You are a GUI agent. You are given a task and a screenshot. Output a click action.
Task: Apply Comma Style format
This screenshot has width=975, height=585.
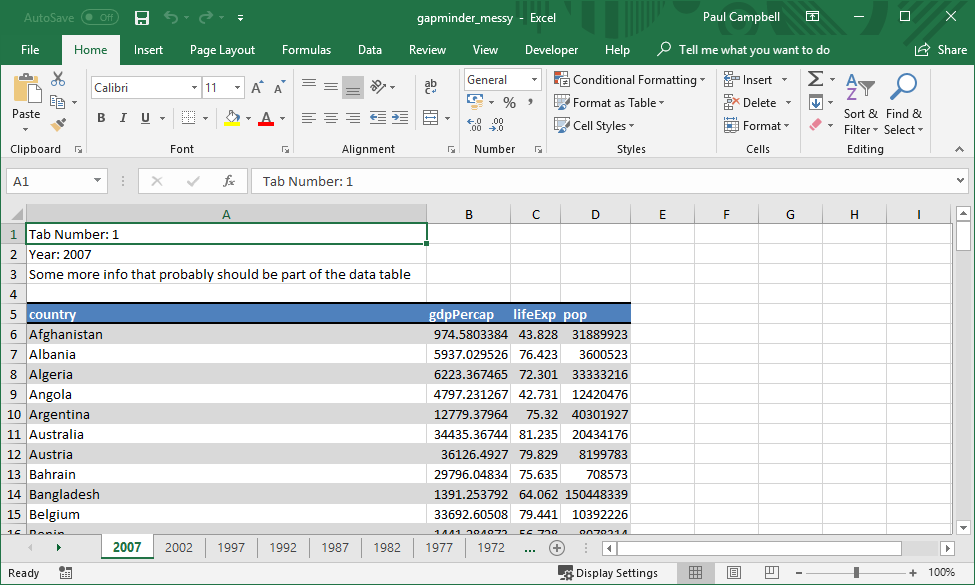pyautogui.click(x=530, y=103)
